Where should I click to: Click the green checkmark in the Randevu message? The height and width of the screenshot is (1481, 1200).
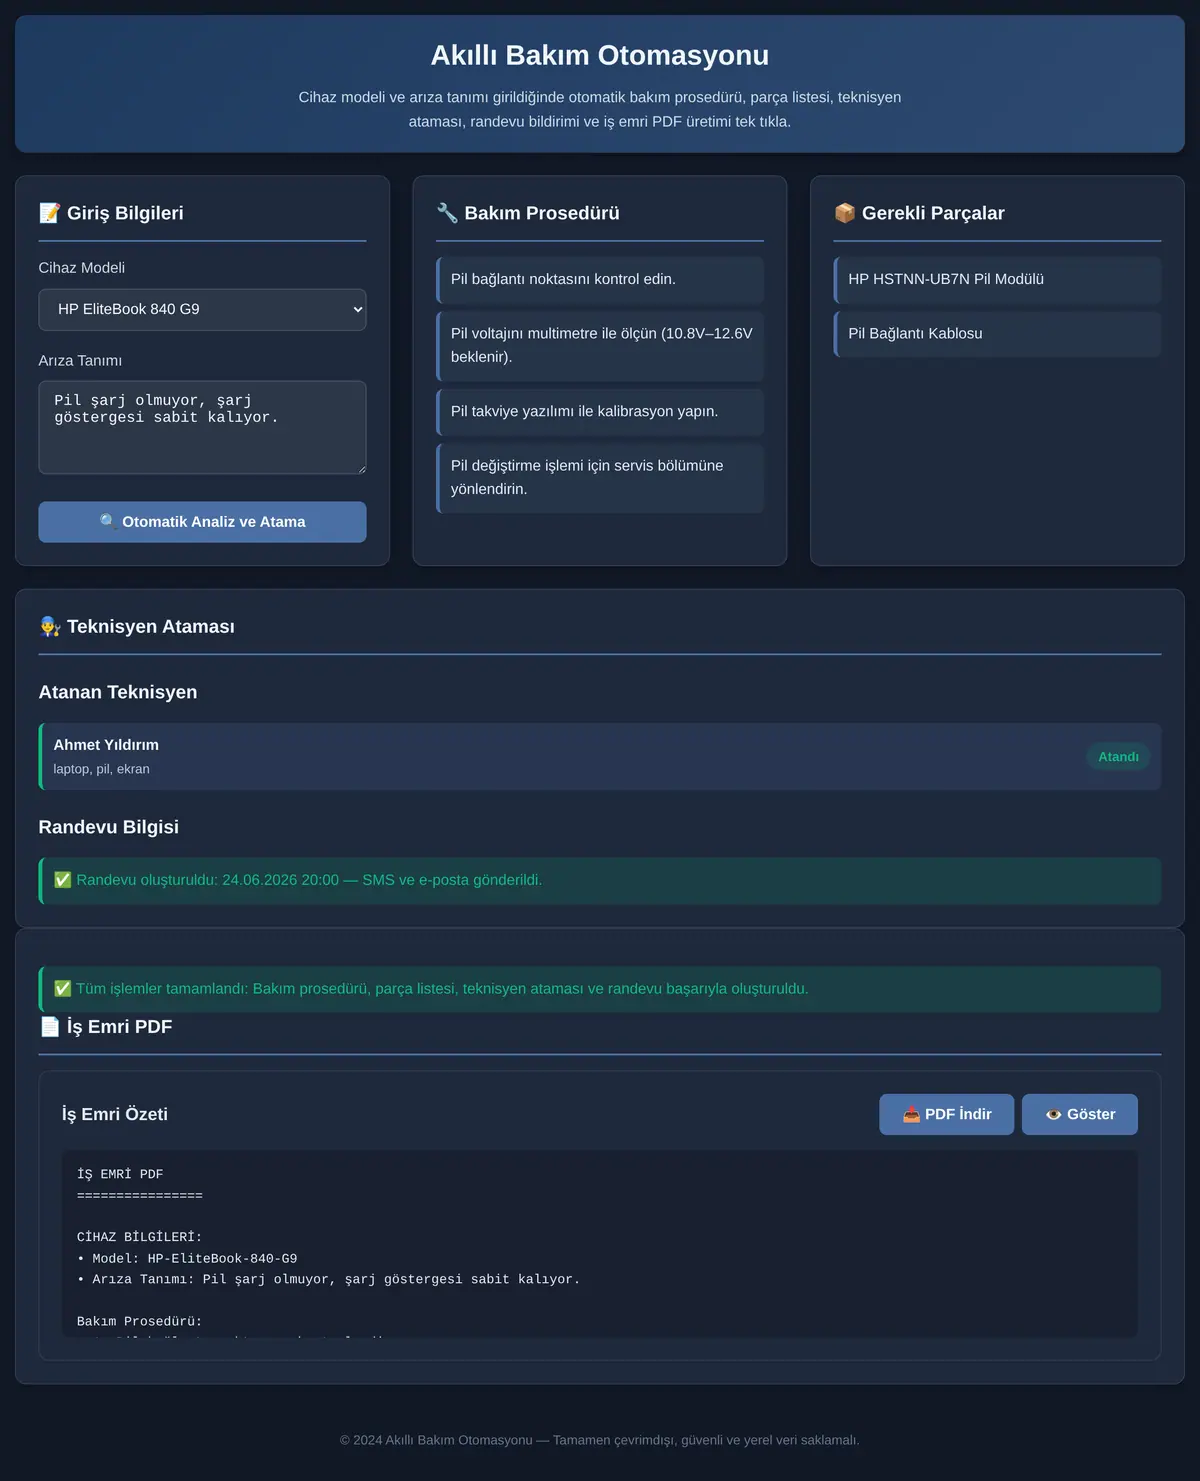(x=62, y=880)
